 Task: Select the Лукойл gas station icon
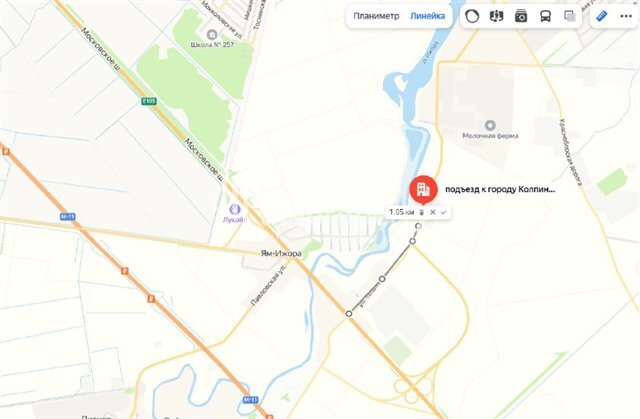point(235,210)
